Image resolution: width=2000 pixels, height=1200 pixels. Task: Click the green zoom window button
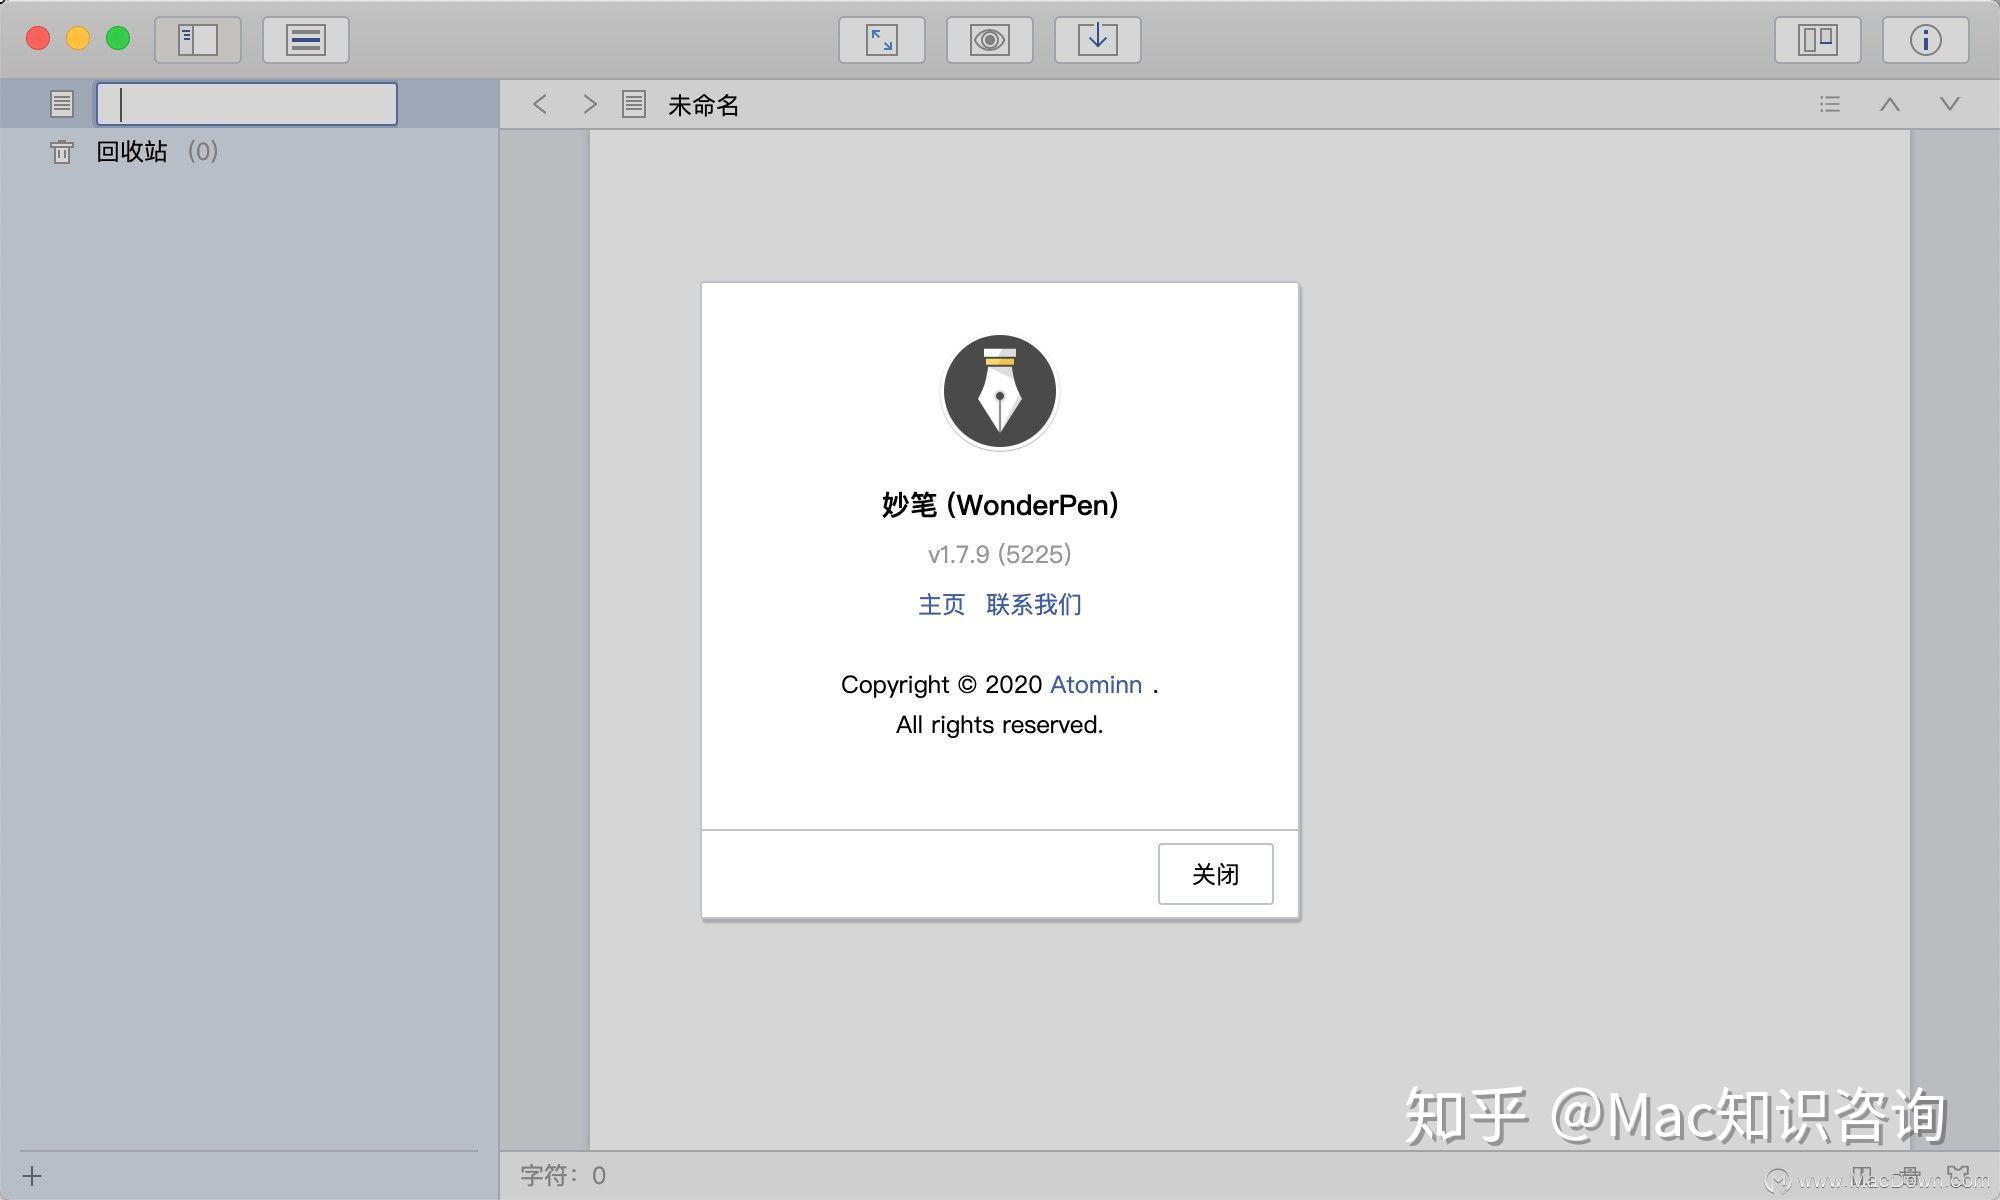click(118, 39)
